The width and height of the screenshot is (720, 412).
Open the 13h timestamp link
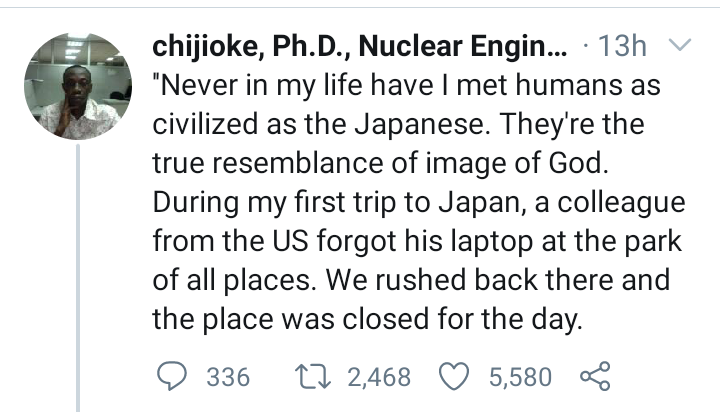(624, 47)
